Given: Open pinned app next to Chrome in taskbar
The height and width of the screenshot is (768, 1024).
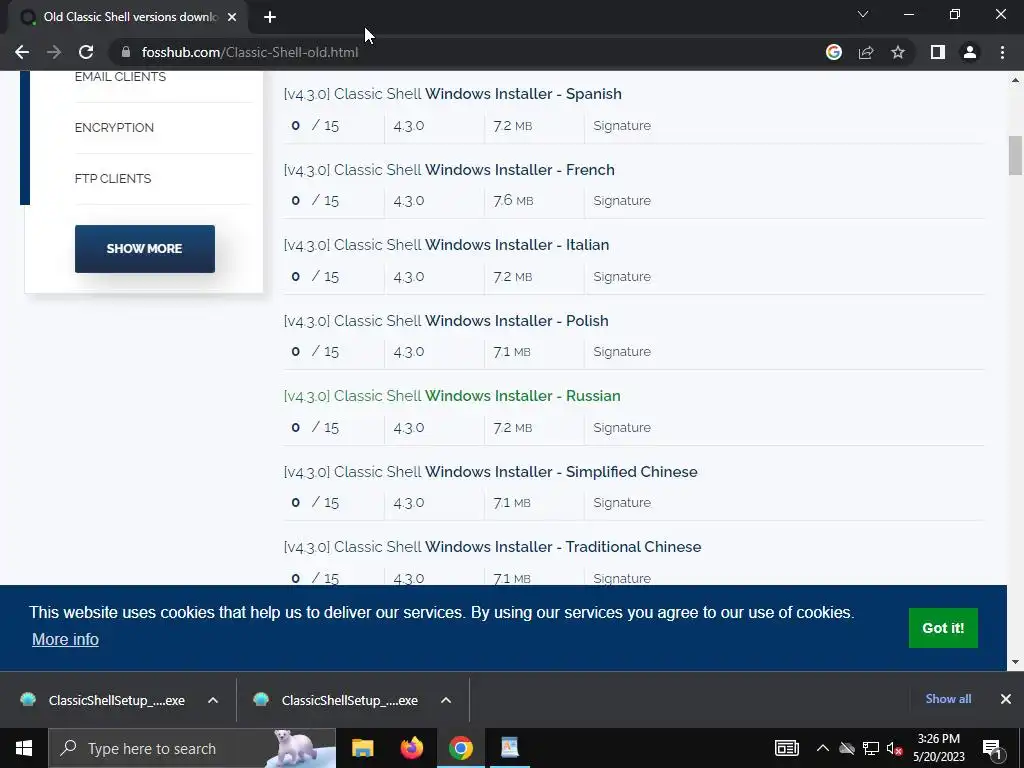Looking at the screenshot, I should 509,748.
